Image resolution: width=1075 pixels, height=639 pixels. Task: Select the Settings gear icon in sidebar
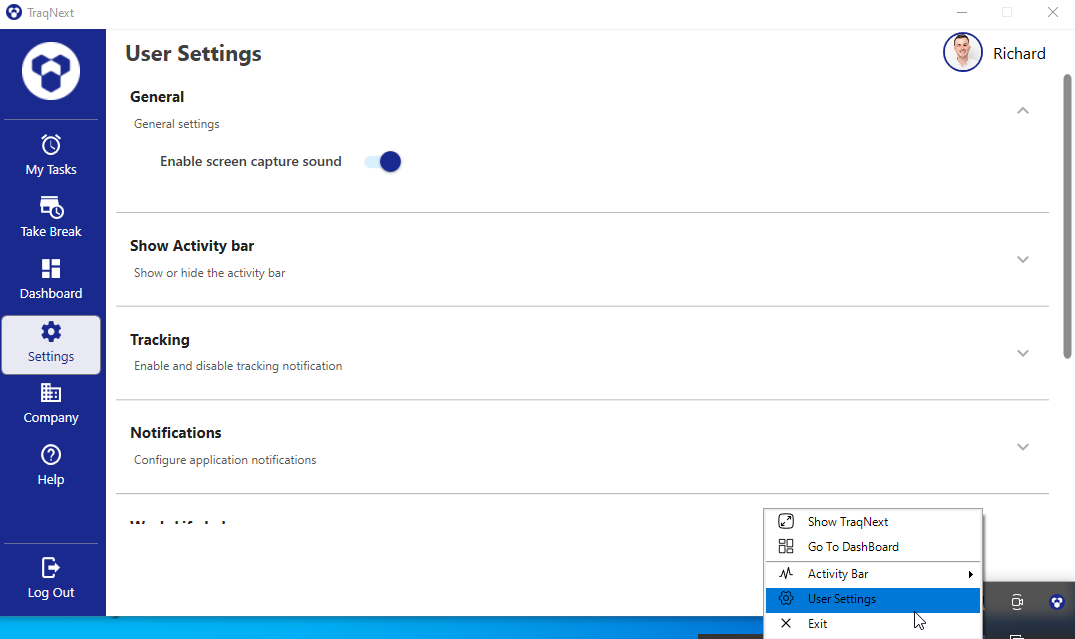(50, 331)
